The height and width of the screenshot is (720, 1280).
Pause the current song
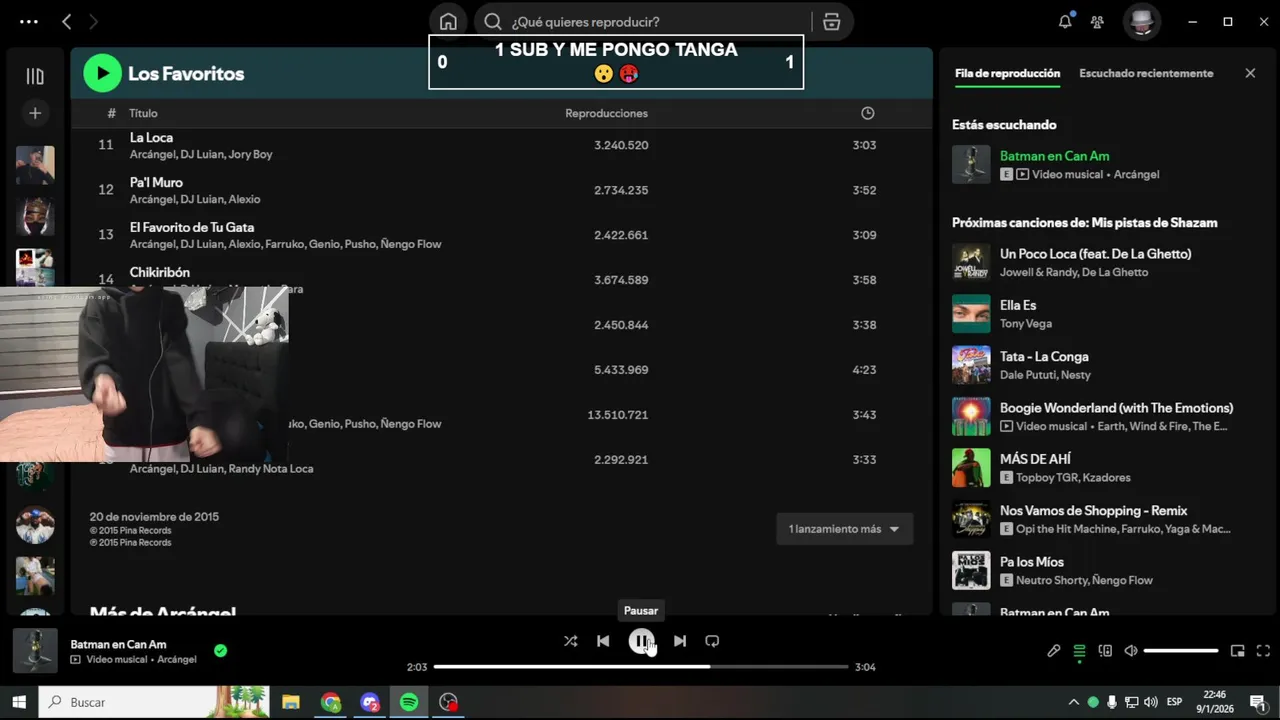click(641, 641)
